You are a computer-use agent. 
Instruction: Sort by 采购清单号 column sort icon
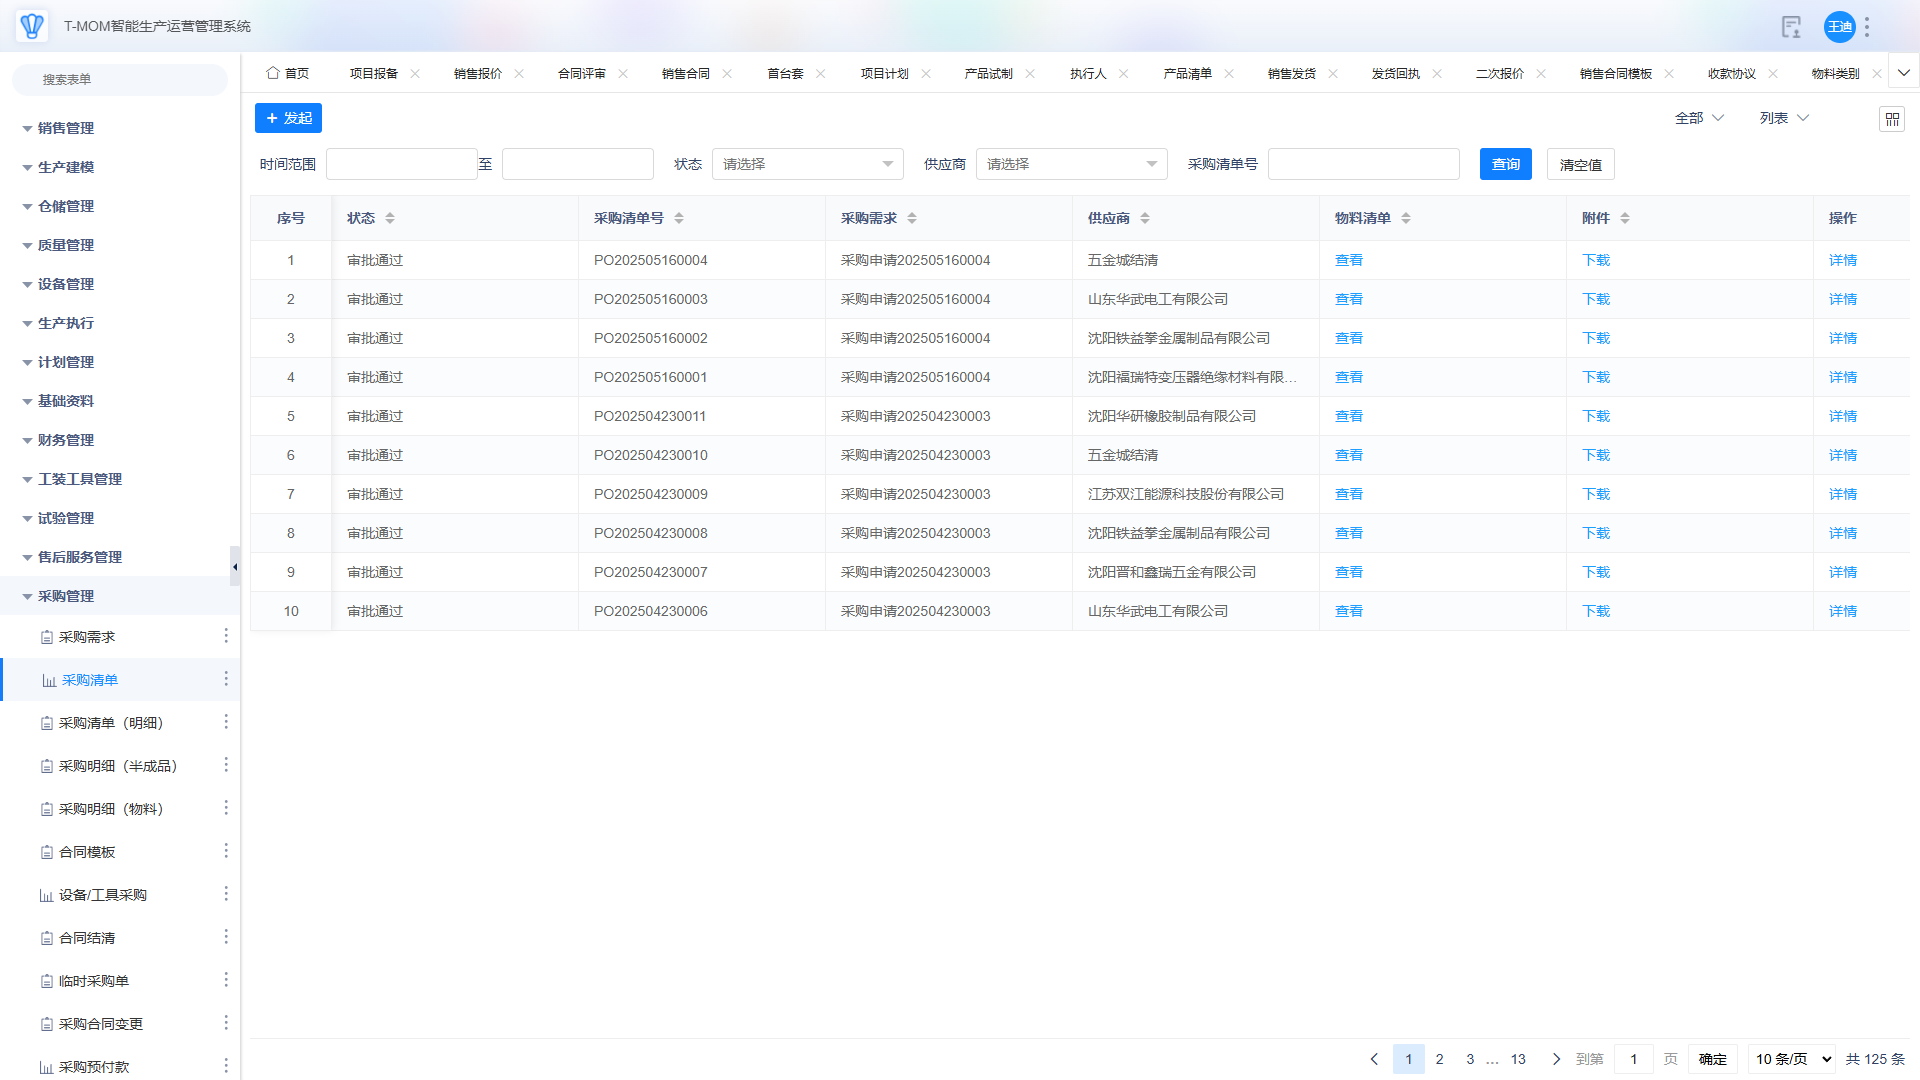679,218
